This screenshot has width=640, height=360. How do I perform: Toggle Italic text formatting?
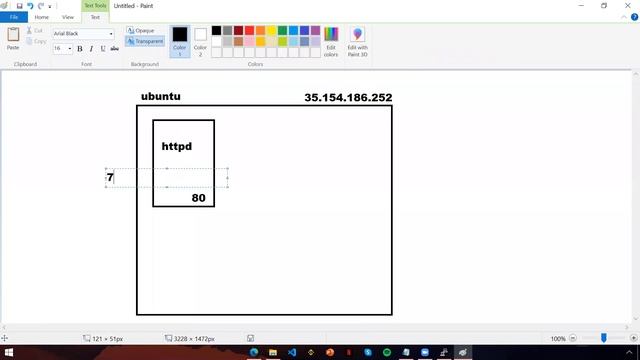91,49
